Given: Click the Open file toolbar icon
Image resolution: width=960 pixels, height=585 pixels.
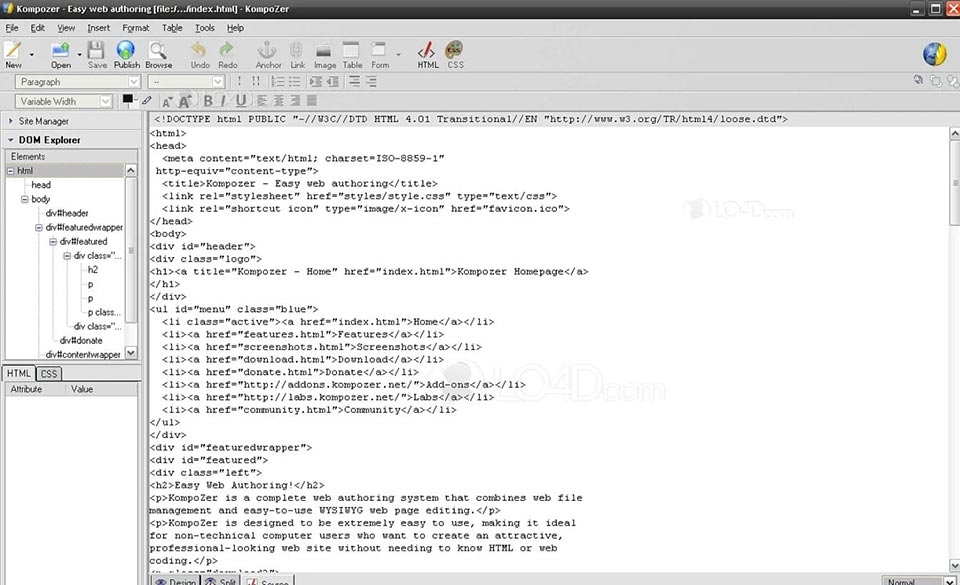Looking at the screenshot, I should [x=60, y=50].
